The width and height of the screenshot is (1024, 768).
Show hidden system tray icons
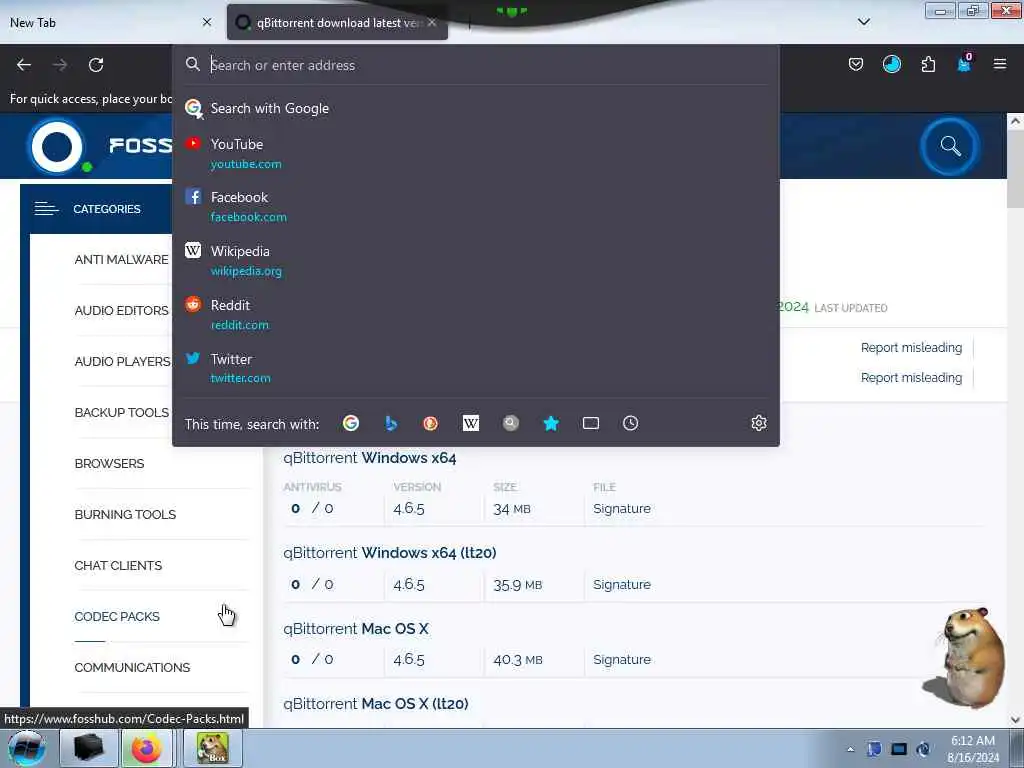point(850,750)
